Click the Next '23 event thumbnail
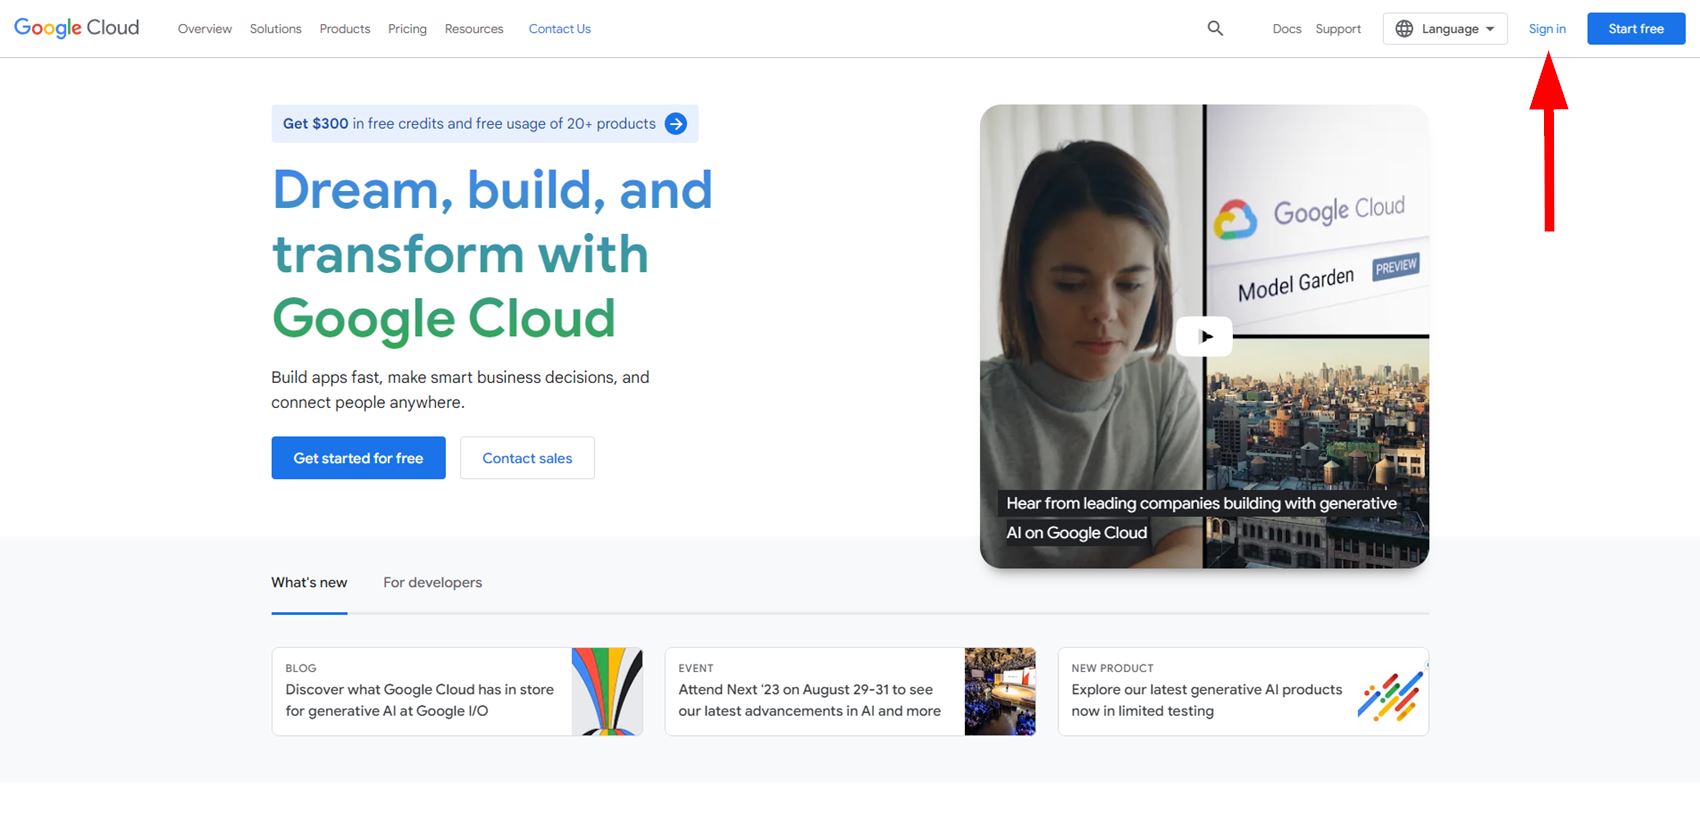 click(x=1000, y=692)
